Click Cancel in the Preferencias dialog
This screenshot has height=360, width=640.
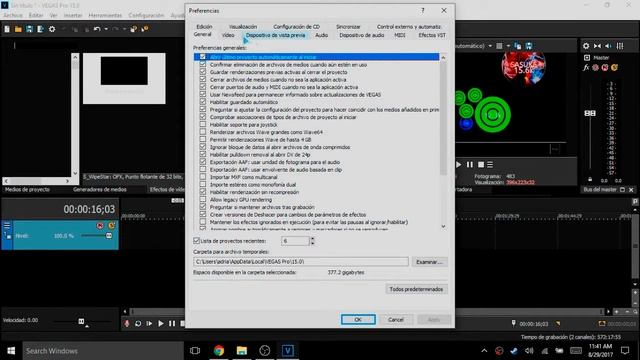pos(396,320)
